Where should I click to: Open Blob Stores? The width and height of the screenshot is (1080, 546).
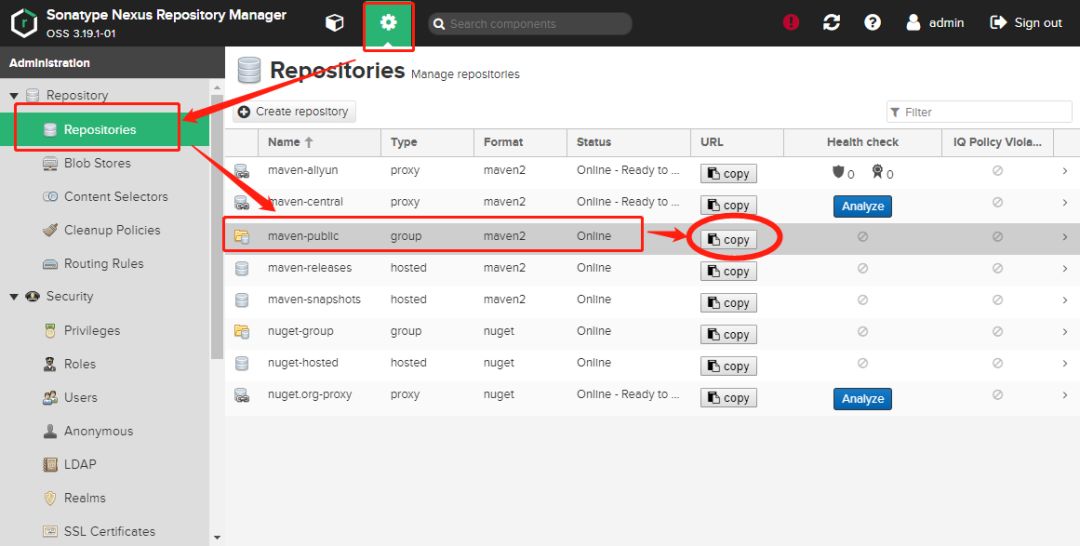97,163
